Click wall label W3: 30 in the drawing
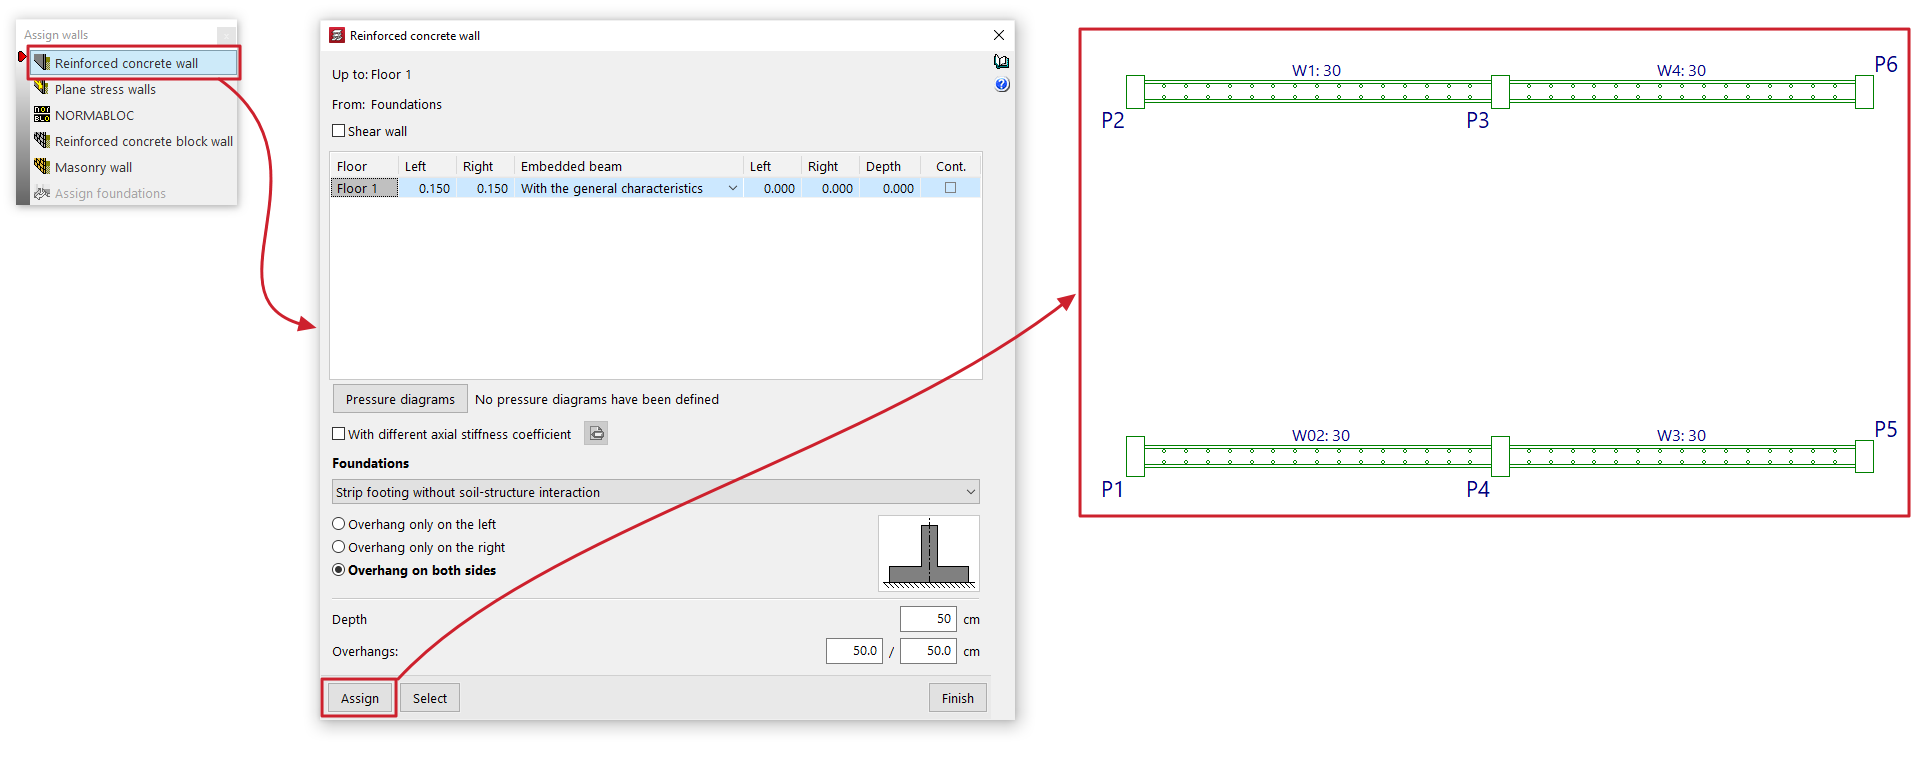 coord(1681,435)
